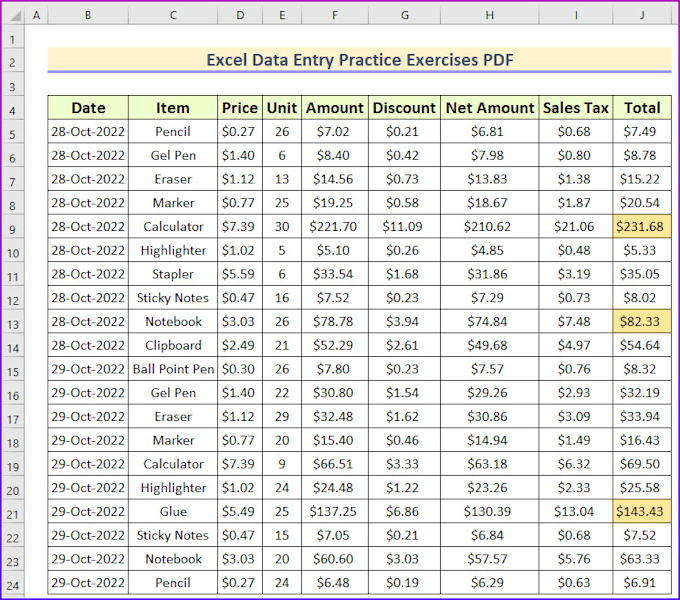
Task: Select the 'Clipboard' item cell
Action: click(x=173, y=345)
